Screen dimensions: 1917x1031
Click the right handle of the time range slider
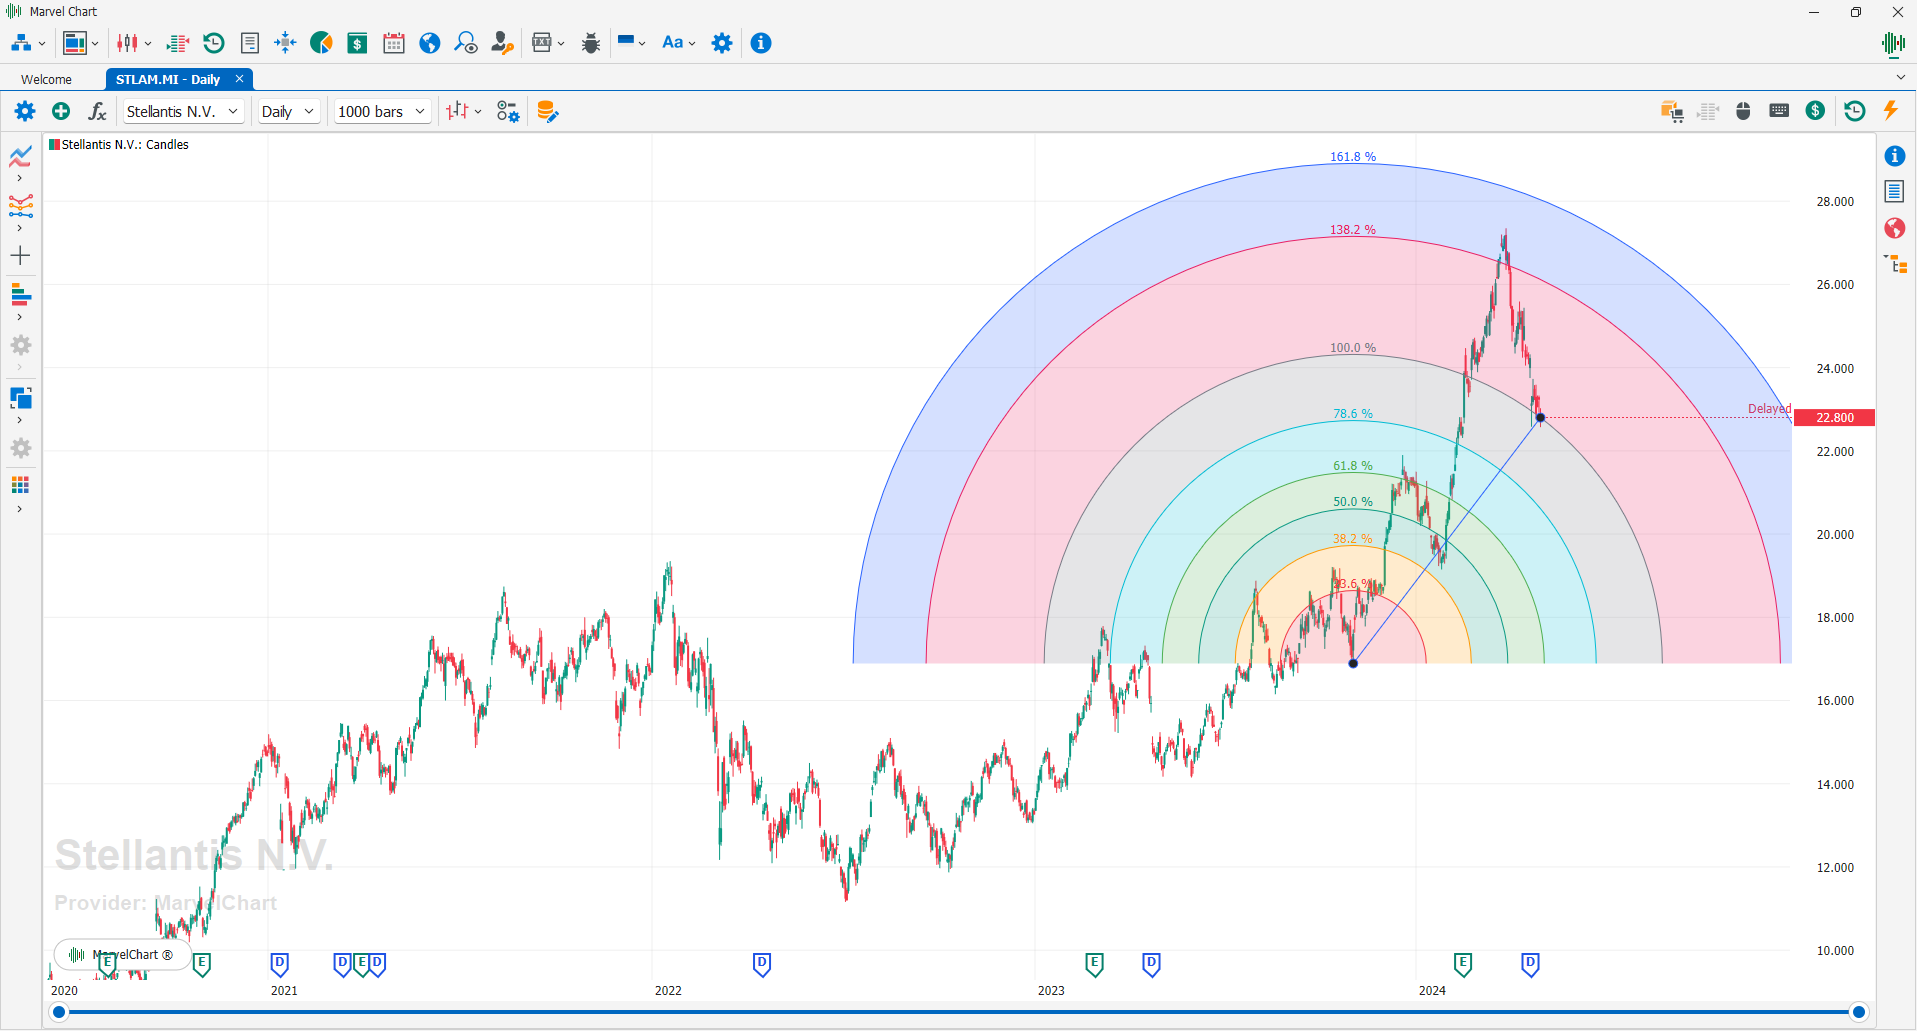1858,1012
